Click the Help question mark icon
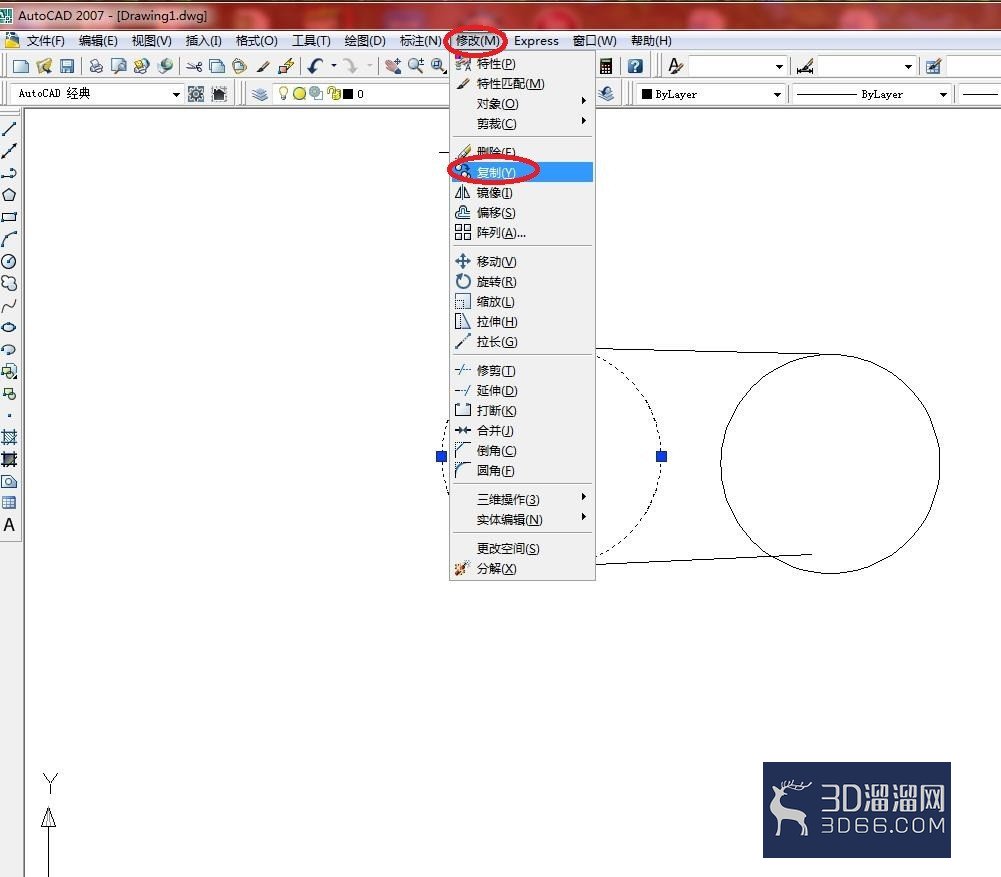Image resolution: width=1001 pixels, height=877 pixels. point(635,66)
